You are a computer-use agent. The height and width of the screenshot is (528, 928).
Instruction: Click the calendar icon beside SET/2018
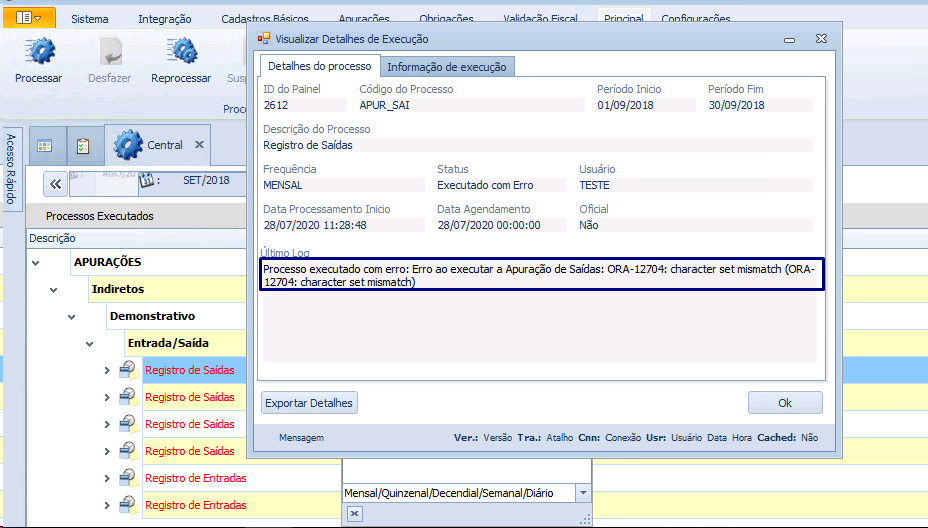146,181
